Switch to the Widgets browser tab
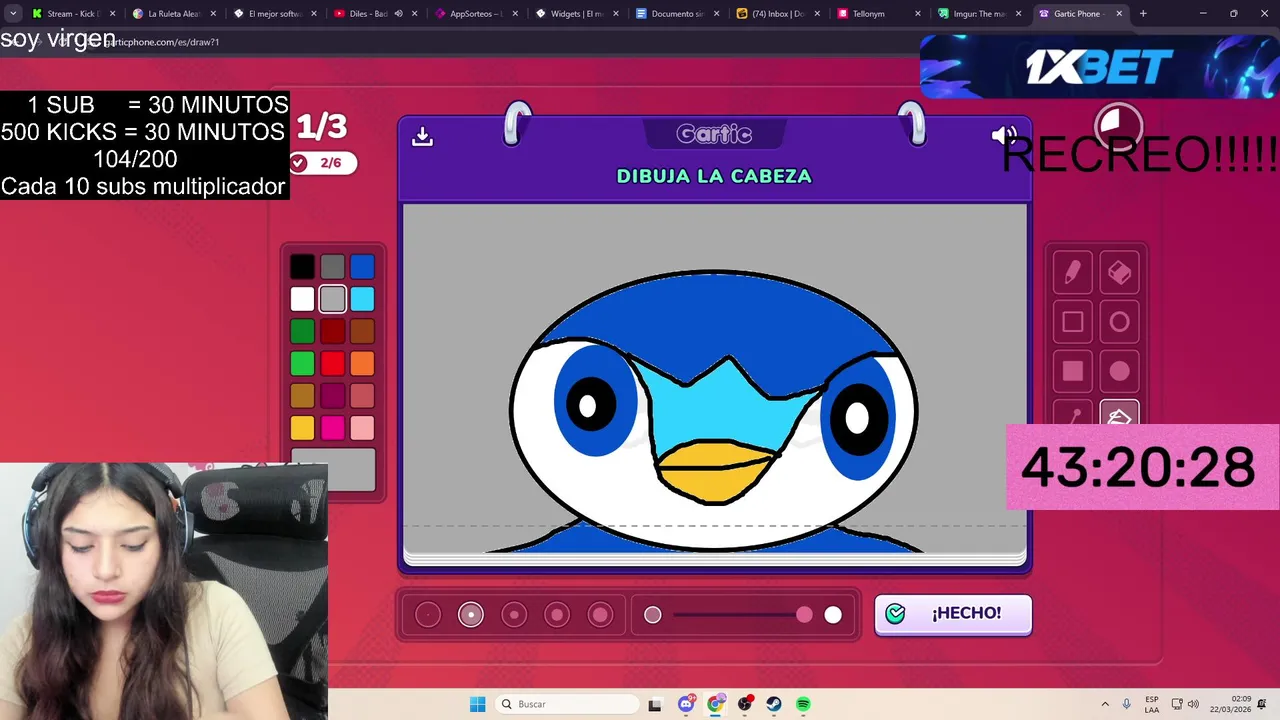Screen dimensions: 1280x720 (576, 14)
